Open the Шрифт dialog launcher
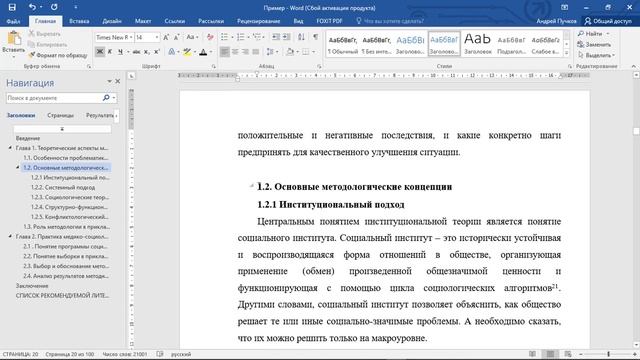This screenshot has width=640, height=360. pyautogui.click(x=213, y=66)
